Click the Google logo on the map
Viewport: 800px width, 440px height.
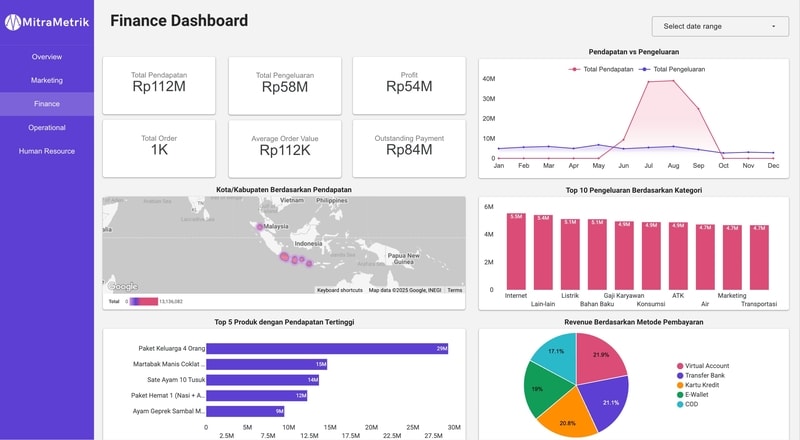tap(123, 287)
